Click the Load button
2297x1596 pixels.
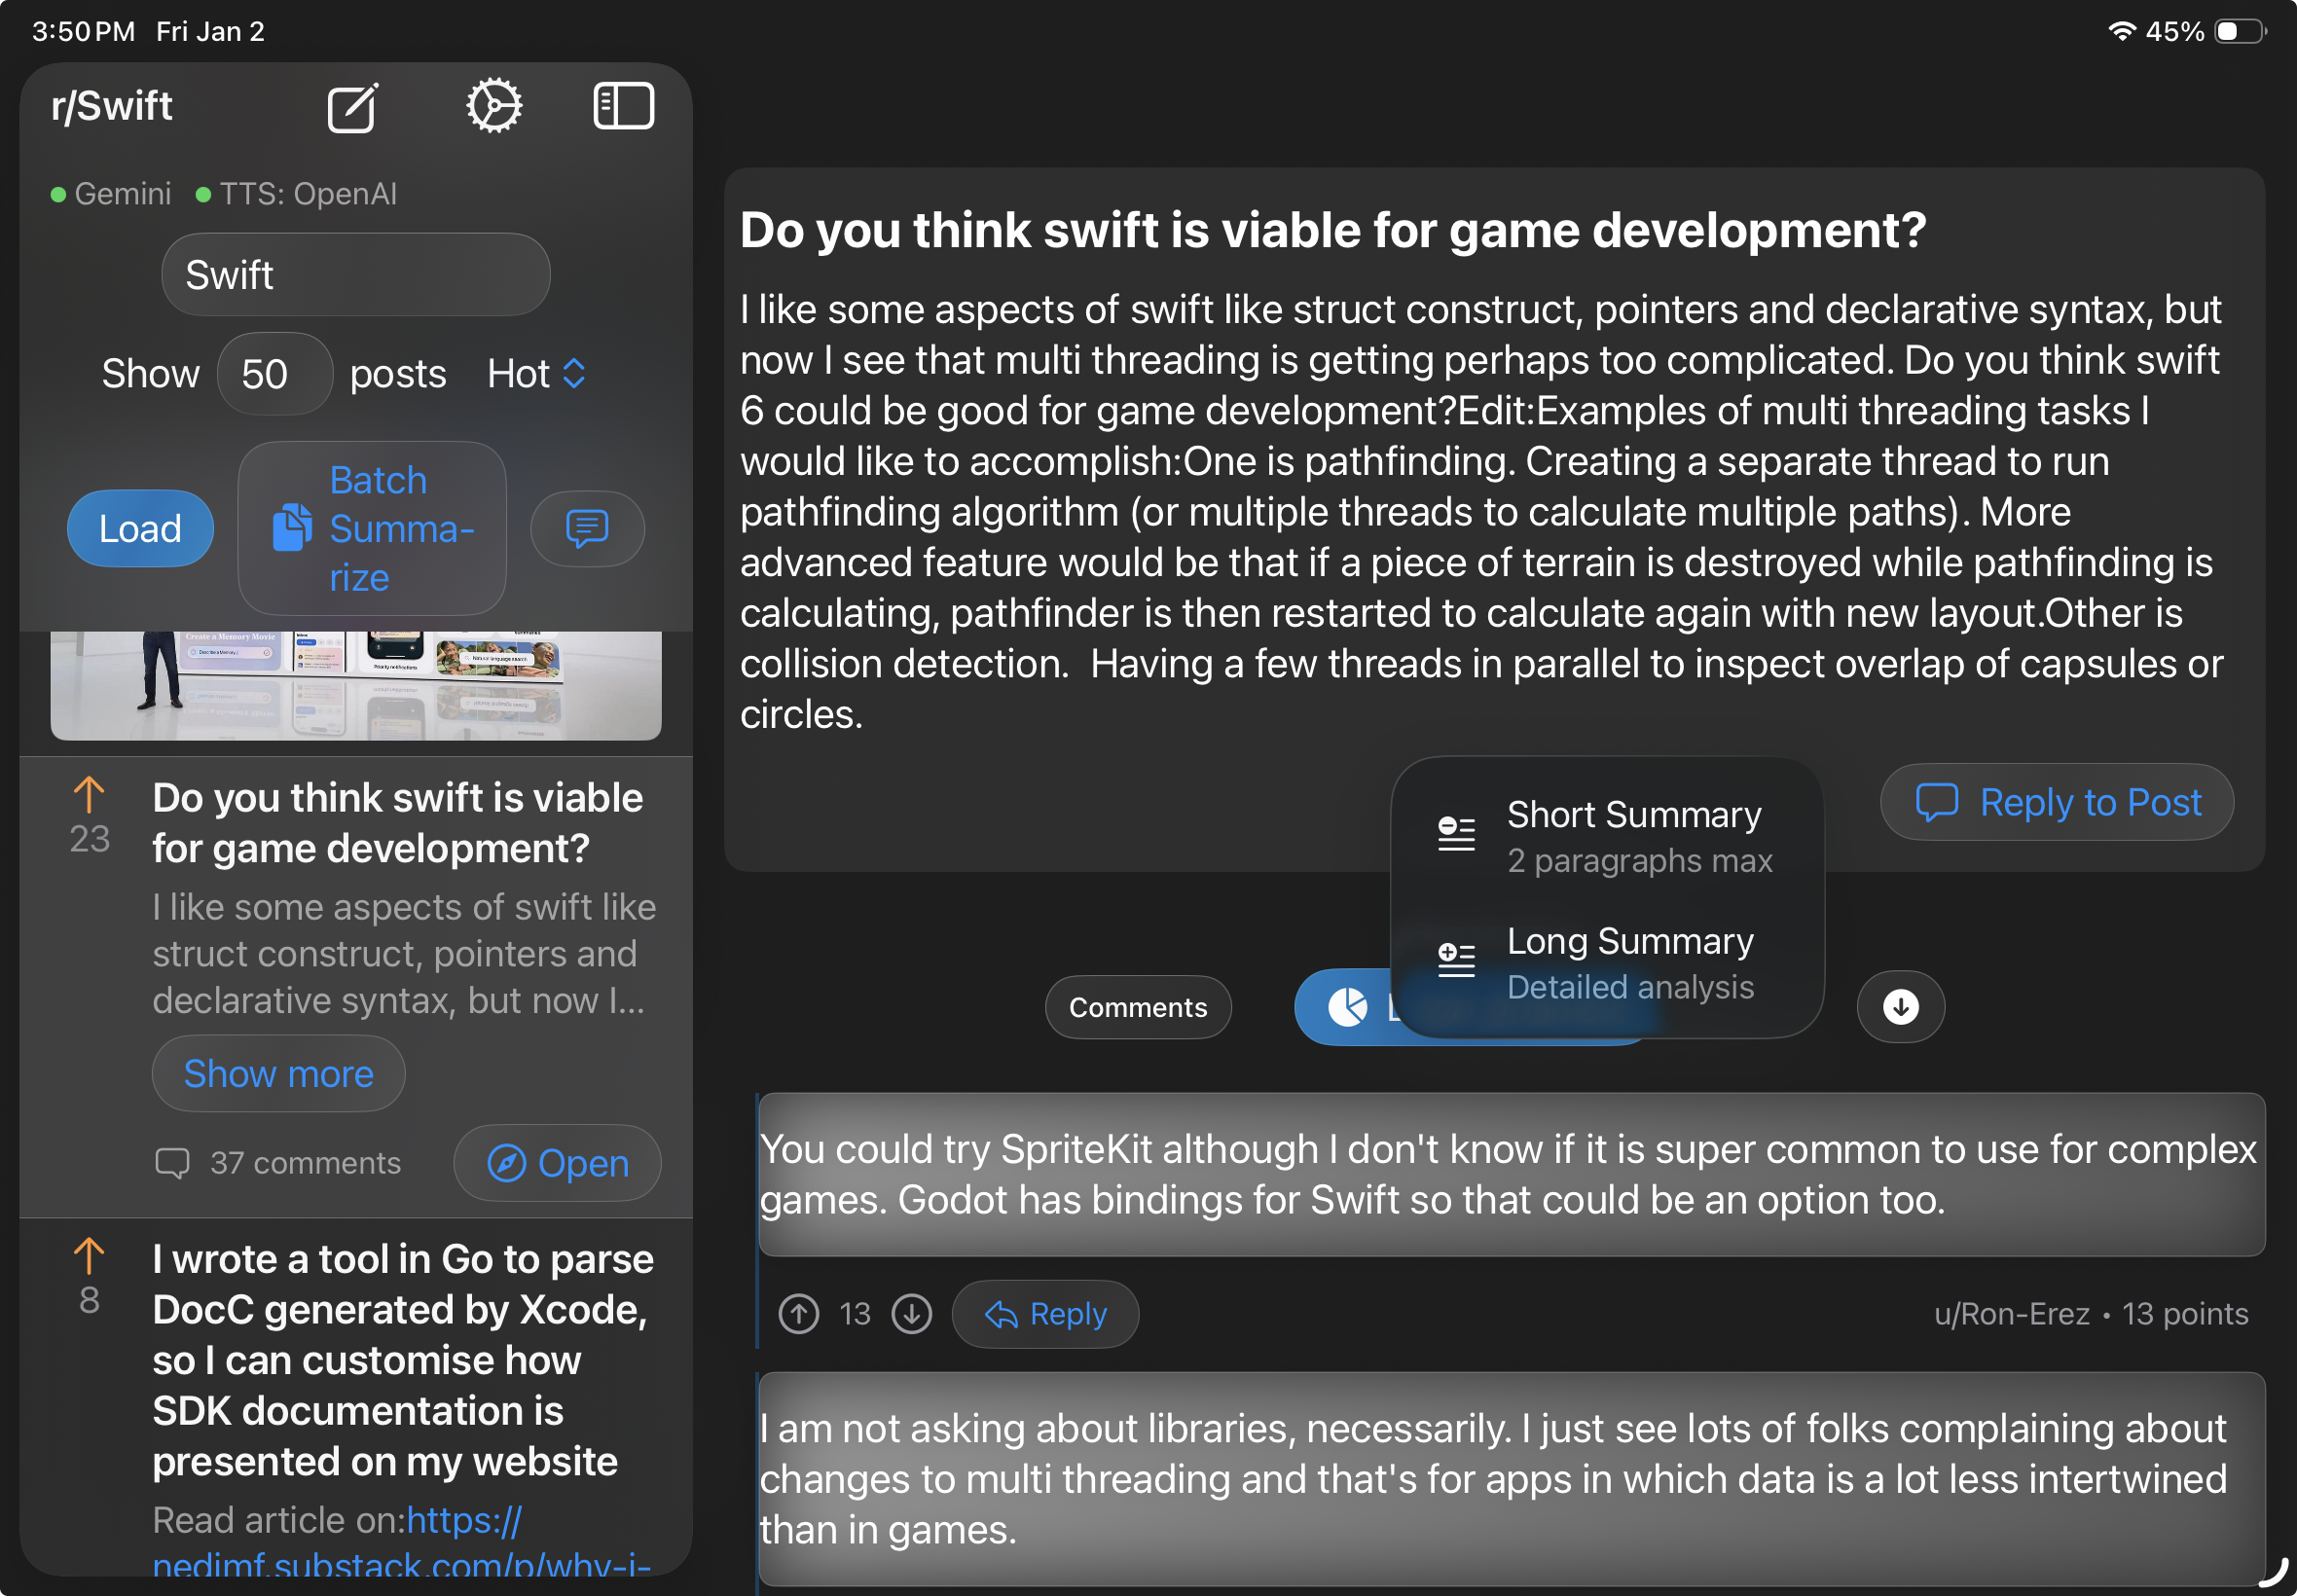coord(140,528)
